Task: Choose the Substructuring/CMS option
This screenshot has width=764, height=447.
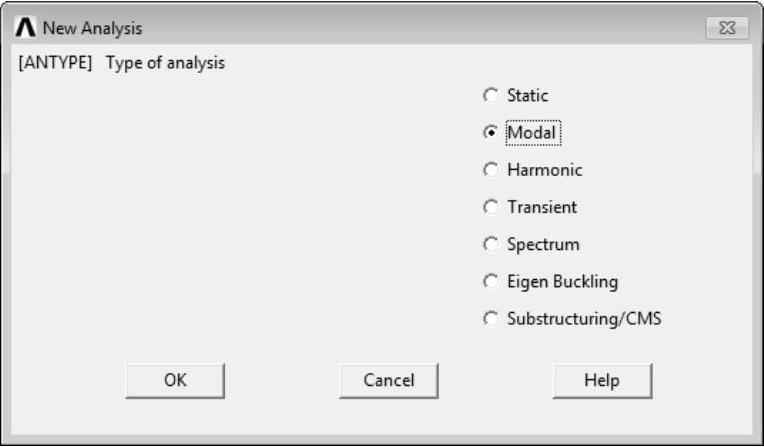Action: click(490, 319)
